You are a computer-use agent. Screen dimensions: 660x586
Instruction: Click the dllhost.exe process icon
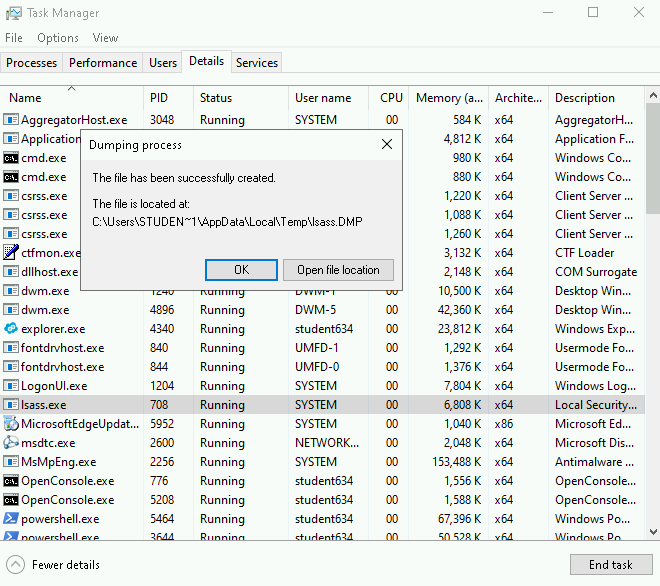(x=11, y=272)
